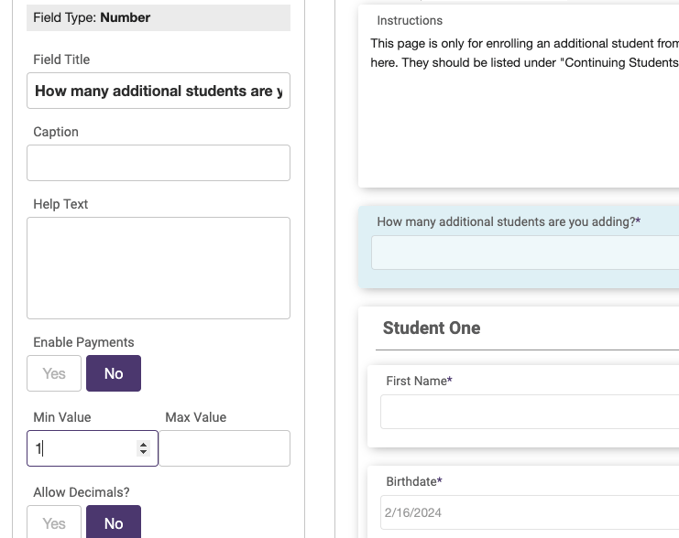The image size is (679, 538).
Task: Click the additional students number input in preview
Action: [525, 253]
